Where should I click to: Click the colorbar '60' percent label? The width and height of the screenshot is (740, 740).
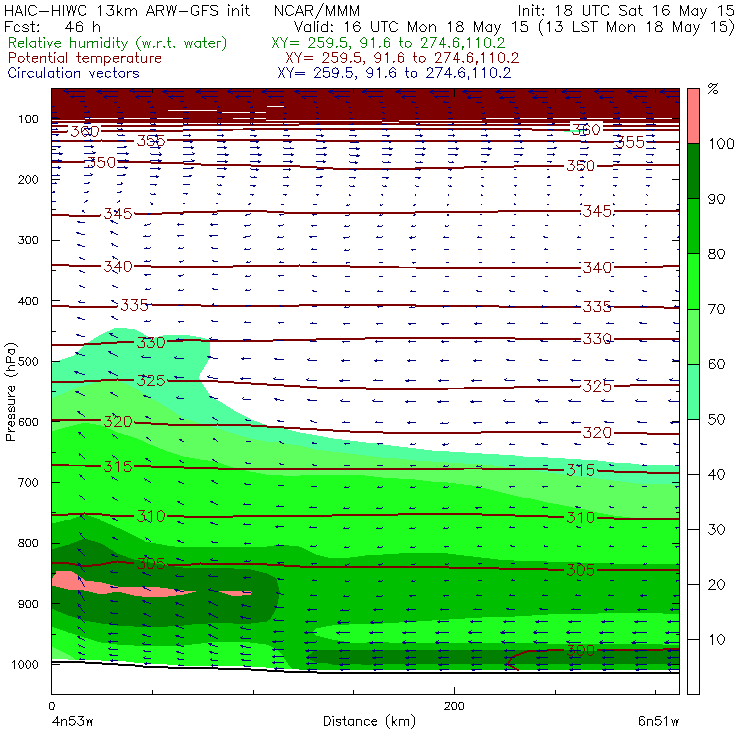pyautogui.click(x=717, y=364)
